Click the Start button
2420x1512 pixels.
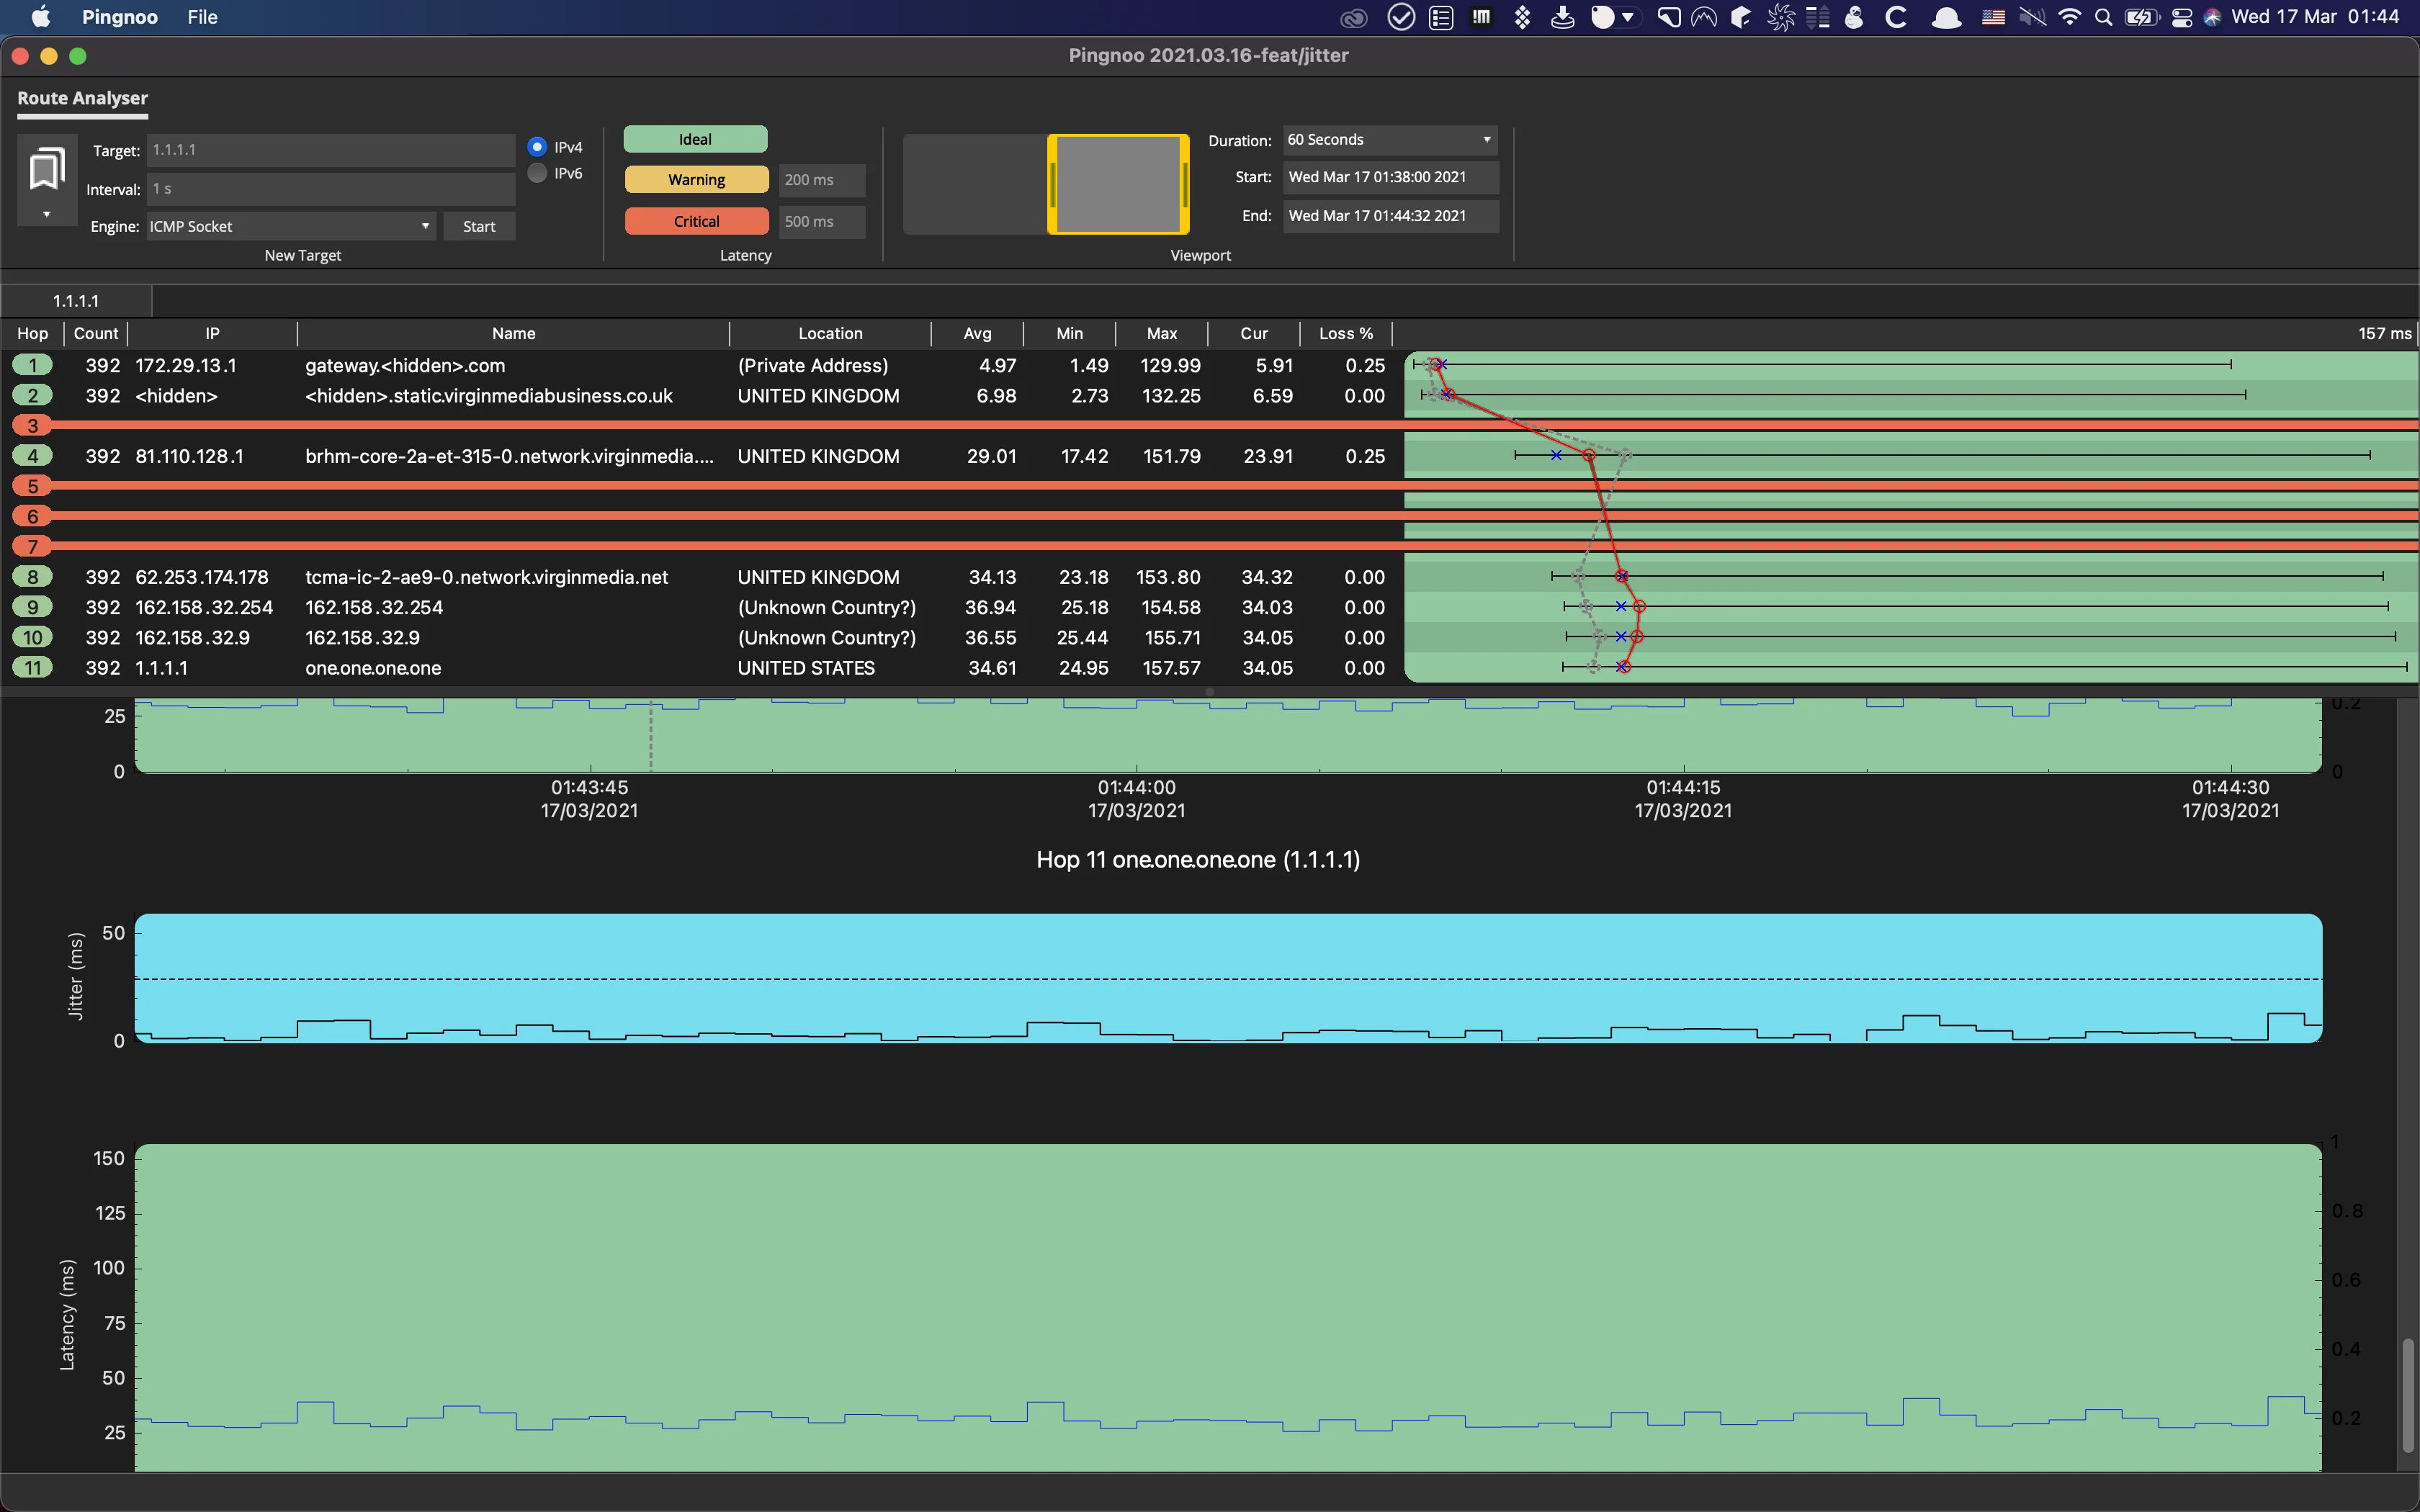479,226
